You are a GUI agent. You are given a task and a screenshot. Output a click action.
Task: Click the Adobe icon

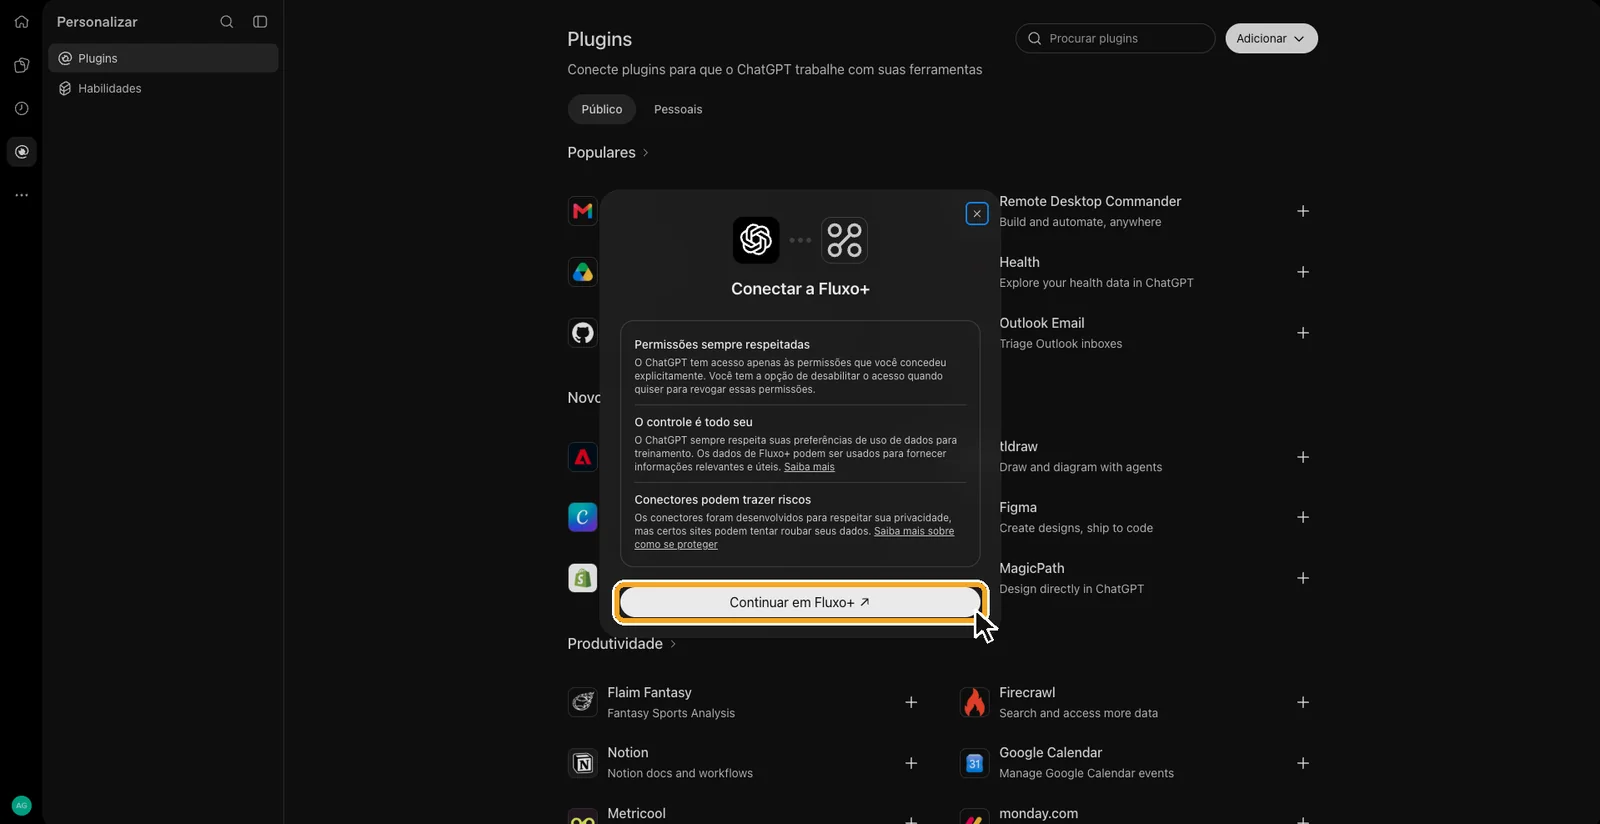582,457
